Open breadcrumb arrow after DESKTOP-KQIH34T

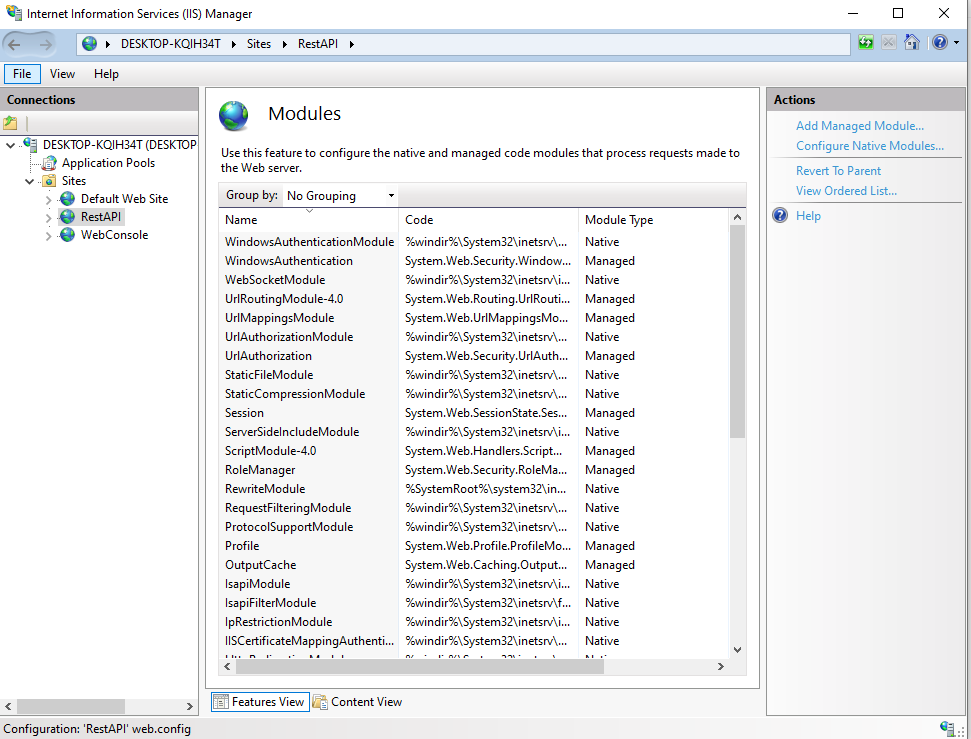233,44
